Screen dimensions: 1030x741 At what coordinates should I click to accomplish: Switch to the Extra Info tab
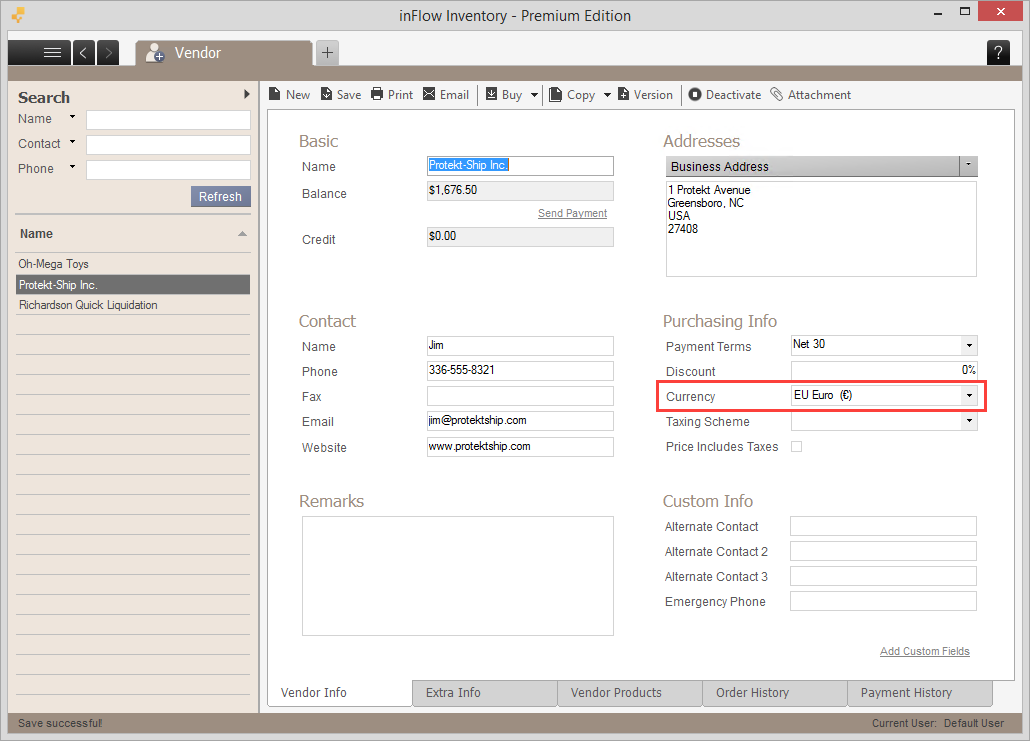(x=485, y=693)
